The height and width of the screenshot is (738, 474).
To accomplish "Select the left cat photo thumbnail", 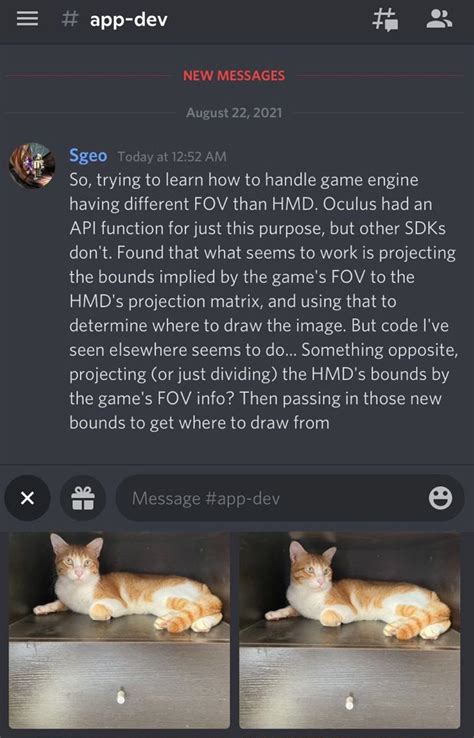I will (120, 630).
